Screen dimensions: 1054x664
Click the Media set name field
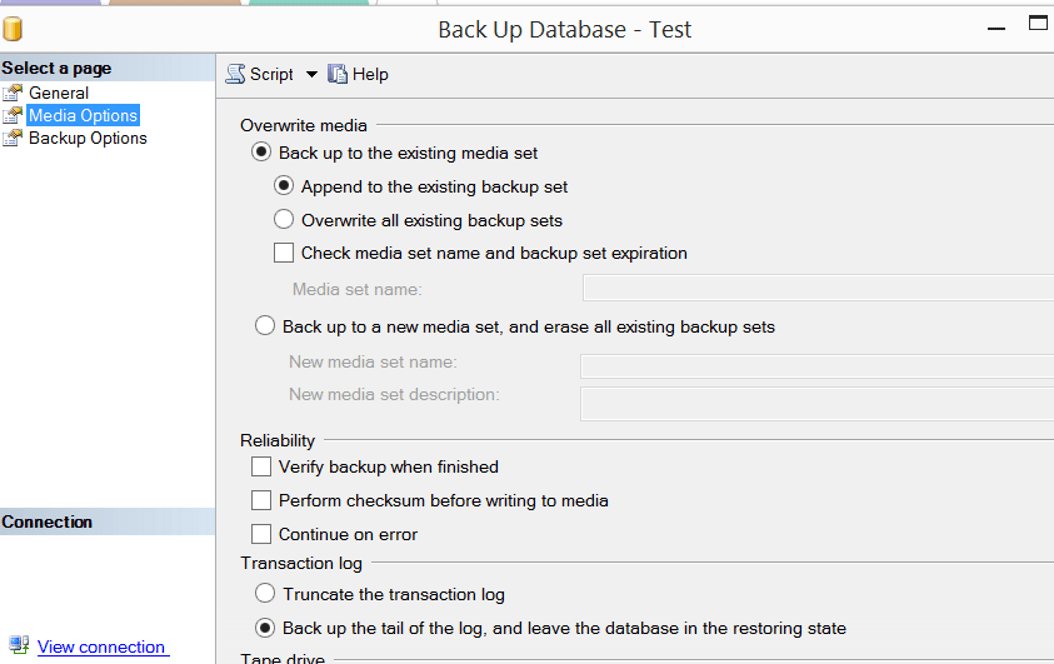pos(818,288)
